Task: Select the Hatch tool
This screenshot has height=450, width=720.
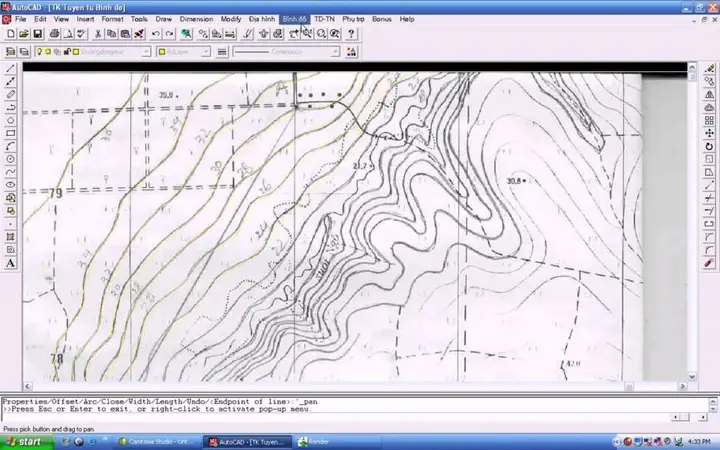Action: [10, 237]
